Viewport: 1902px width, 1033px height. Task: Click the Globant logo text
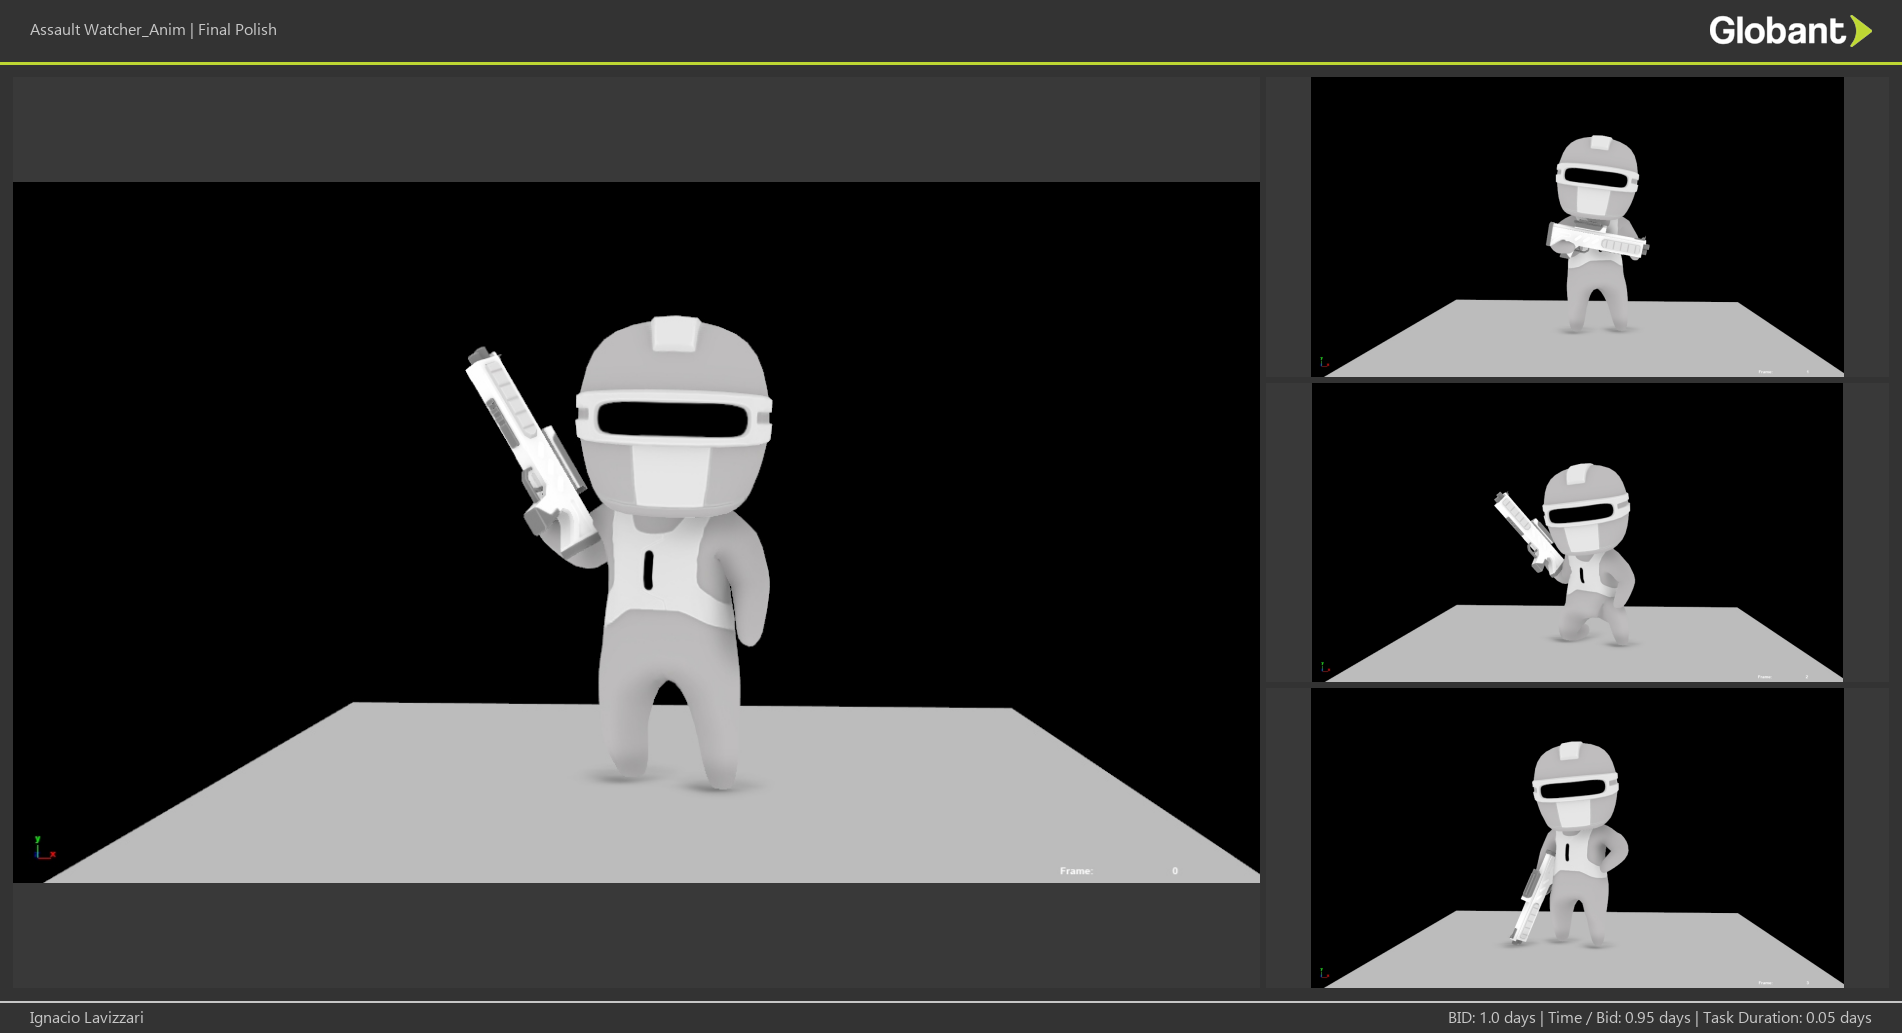coord(1776,31)
